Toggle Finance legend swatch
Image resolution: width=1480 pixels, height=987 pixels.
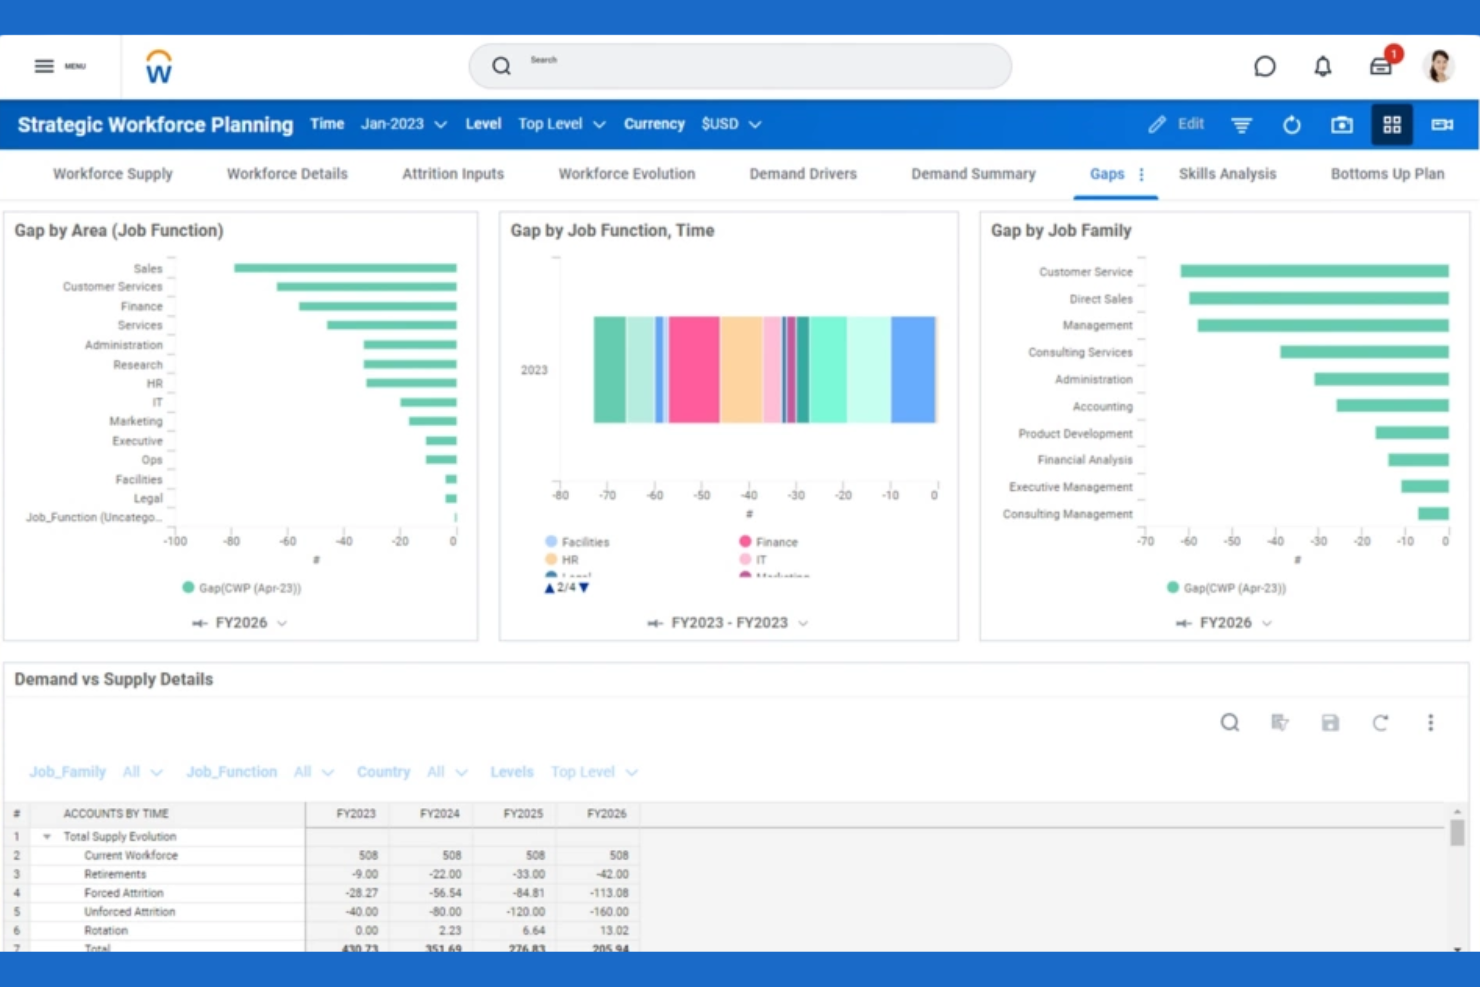[745, 541]
